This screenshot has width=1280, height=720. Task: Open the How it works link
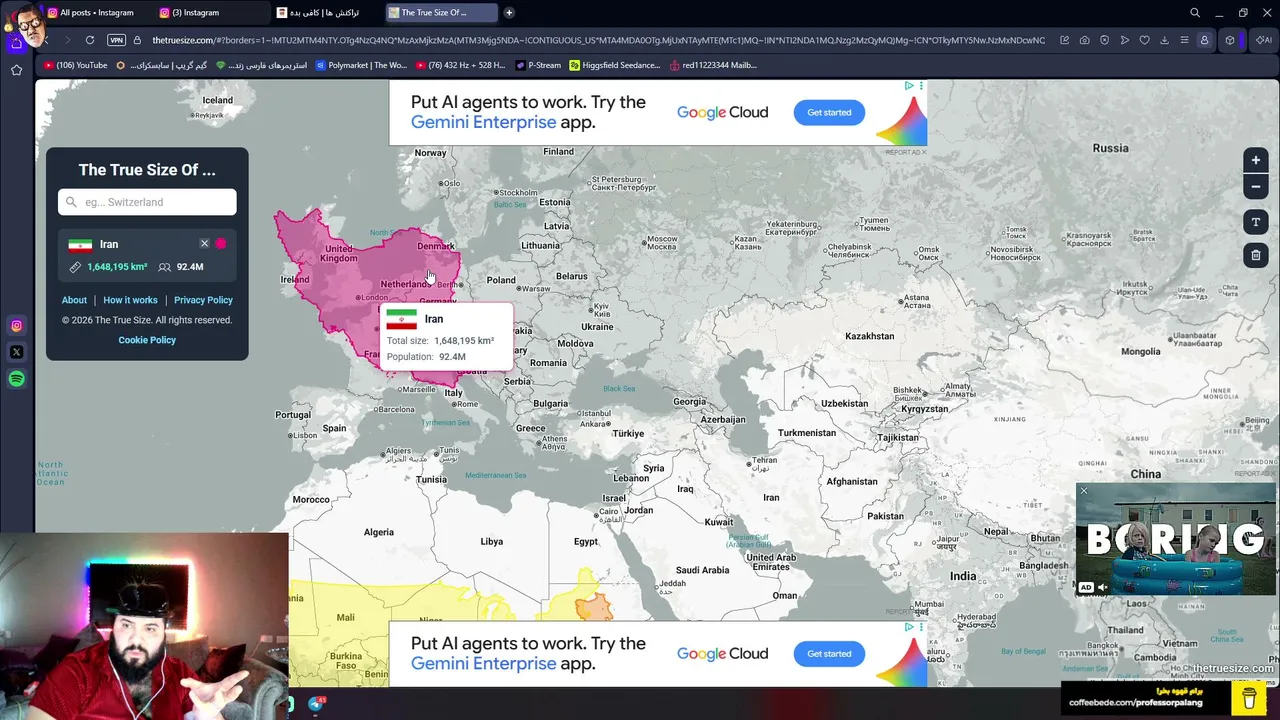point(130,300)
